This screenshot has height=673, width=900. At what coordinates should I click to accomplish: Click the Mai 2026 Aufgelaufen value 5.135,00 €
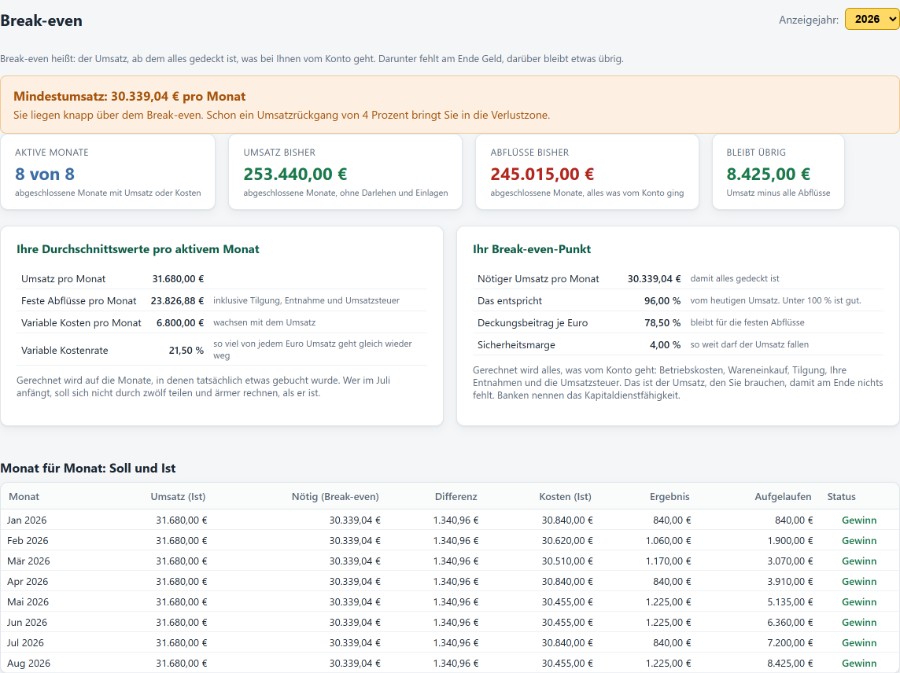[x=790, y=602]
